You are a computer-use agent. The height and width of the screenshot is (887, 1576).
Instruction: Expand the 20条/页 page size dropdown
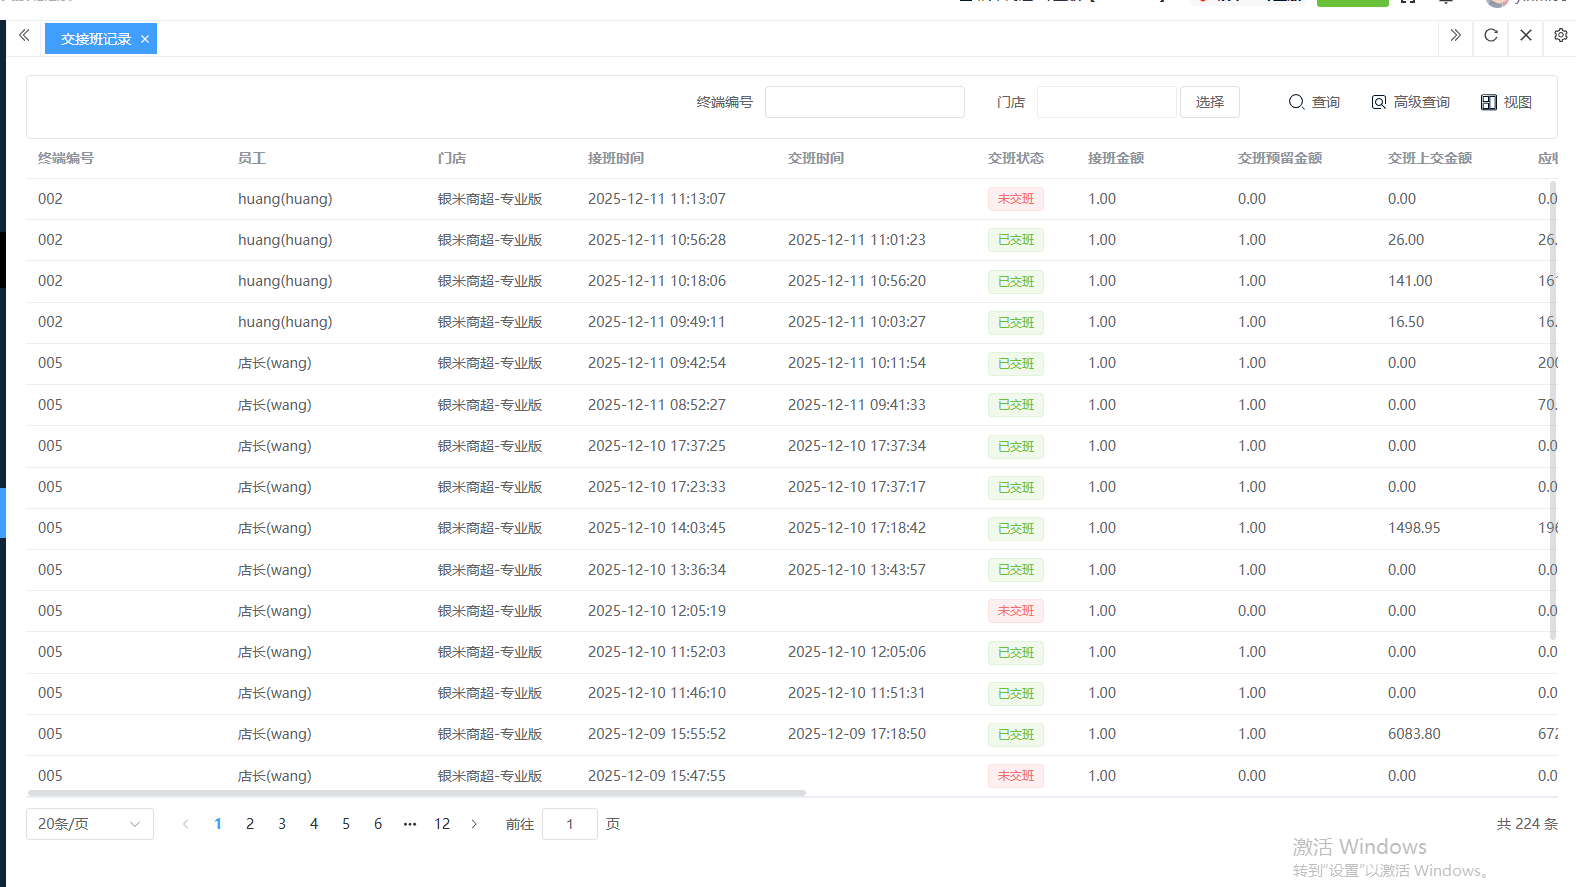click(x=90, y=824)
